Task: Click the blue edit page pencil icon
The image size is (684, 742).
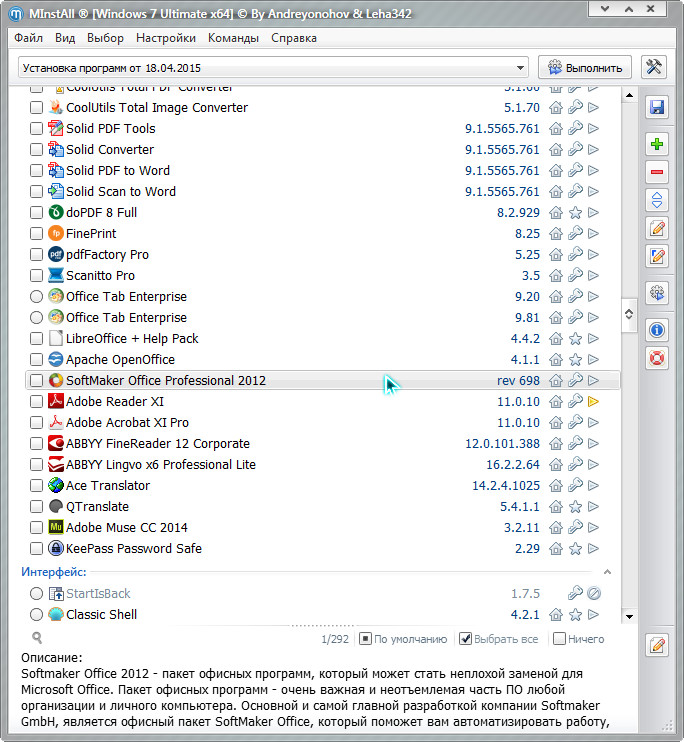Action: (657, 256)
